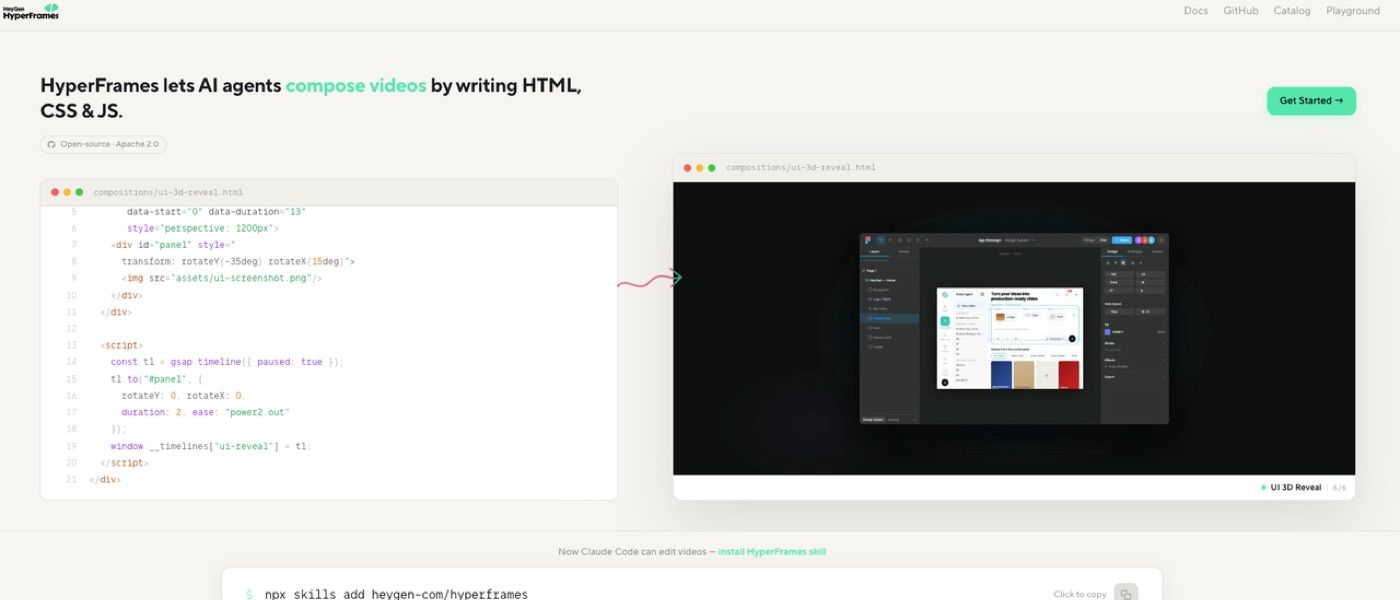
Task: Click the filename in the code panel title bar
Action: coord(168,192)
